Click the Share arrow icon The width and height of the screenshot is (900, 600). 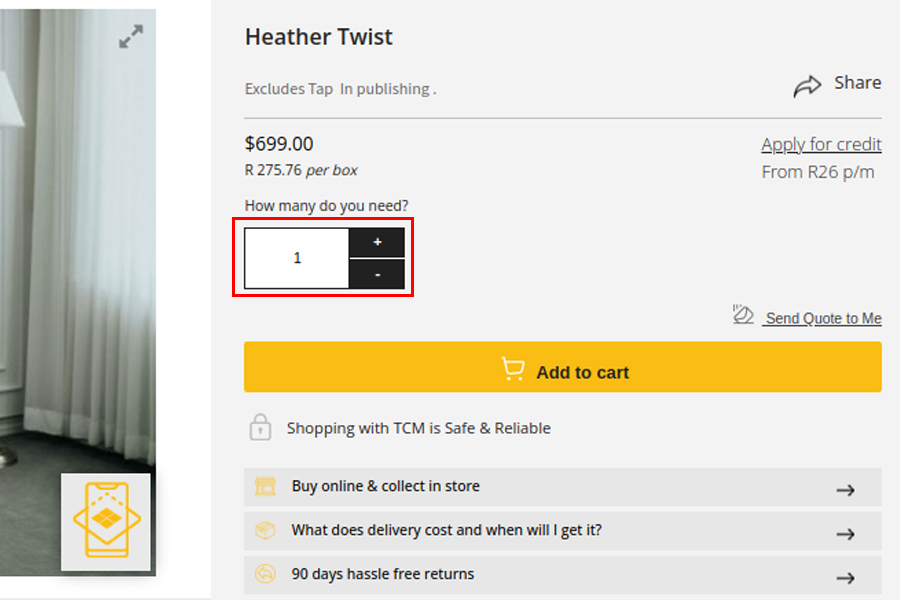807,86
